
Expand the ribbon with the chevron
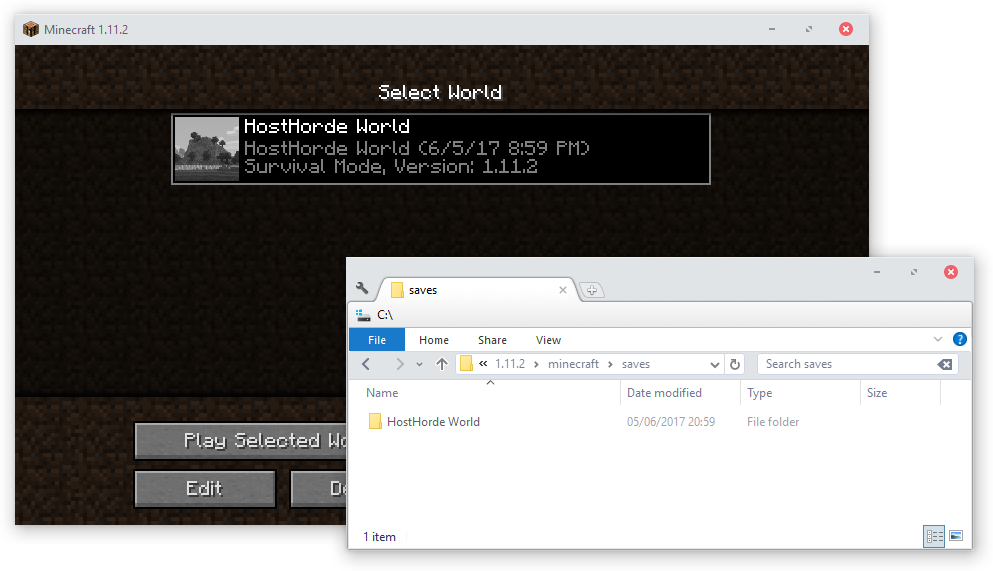[938, 339]
